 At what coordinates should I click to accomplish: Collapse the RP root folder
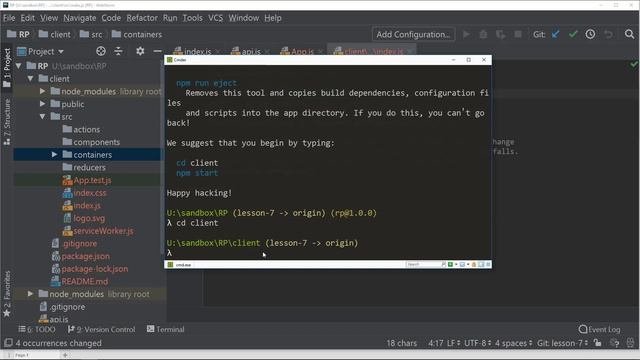point(18,66)
